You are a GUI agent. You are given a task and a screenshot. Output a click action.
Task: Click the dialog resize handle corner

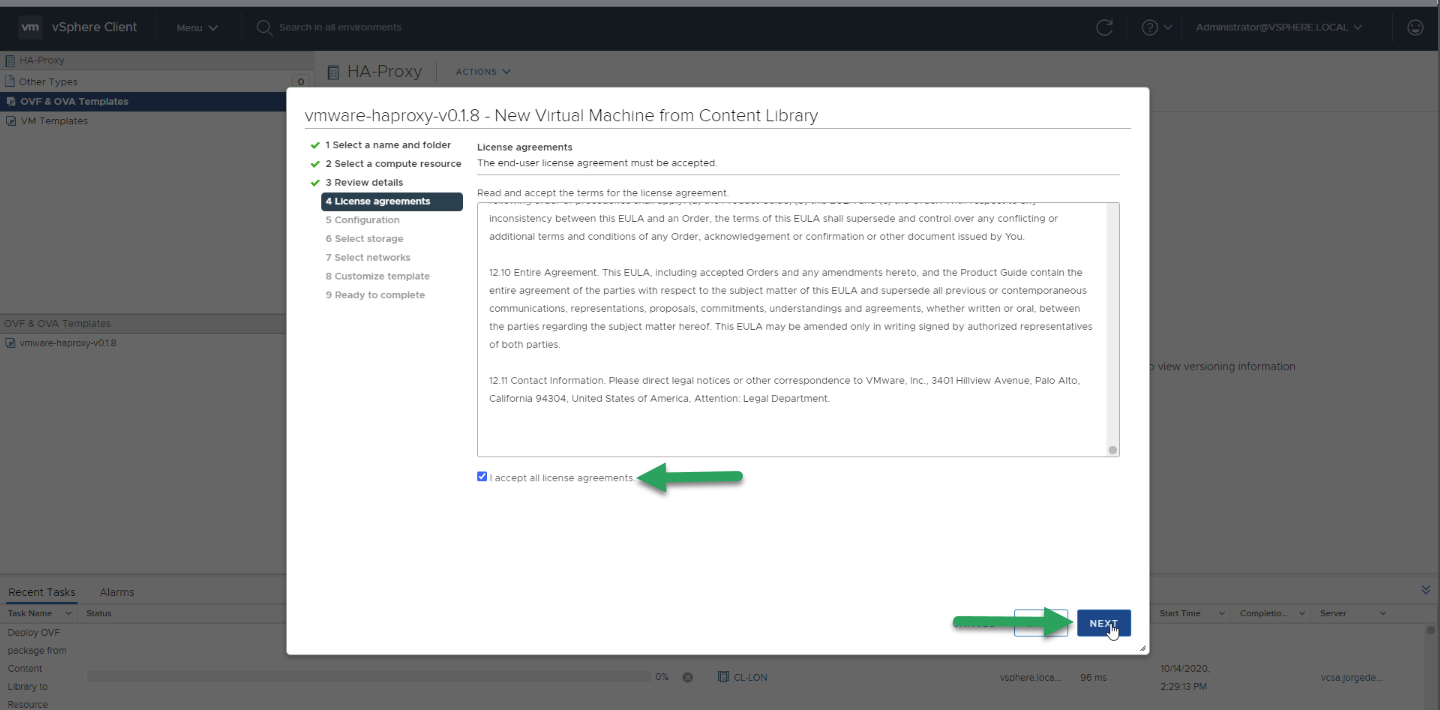1142,648
